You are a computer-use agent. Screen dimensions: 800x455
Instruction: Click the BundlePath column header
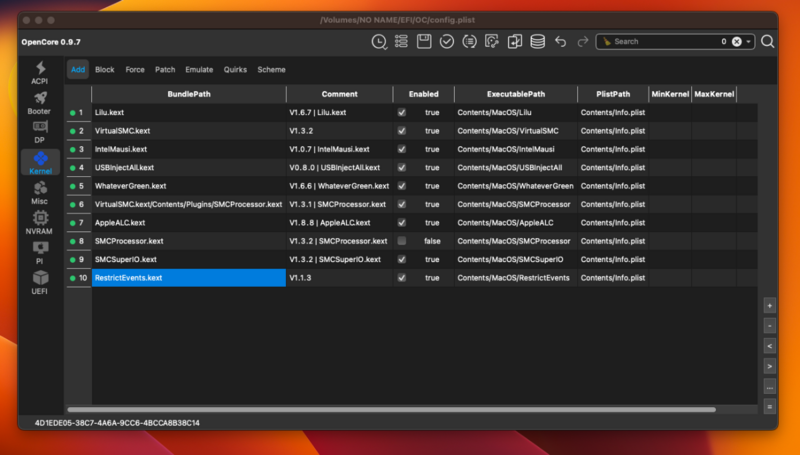point(189,94)
